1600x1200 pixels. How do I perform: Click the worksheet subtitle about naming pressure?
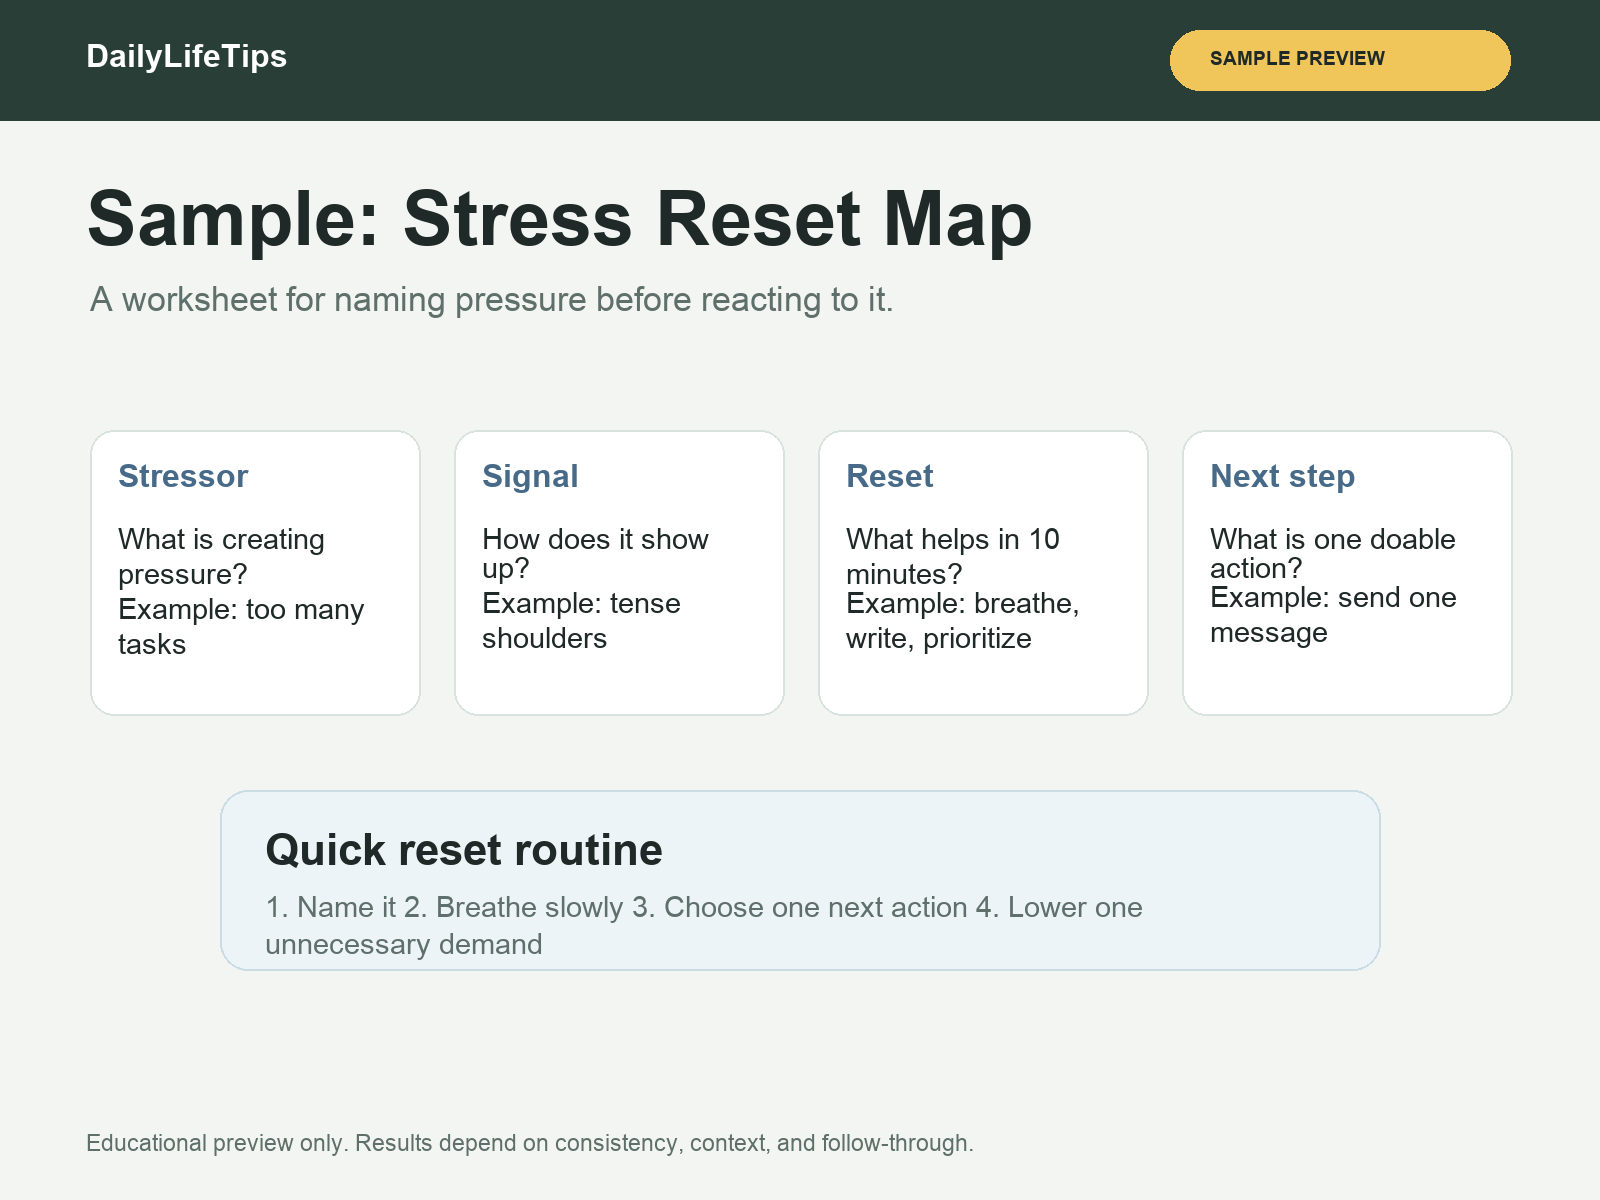point(491,299)
